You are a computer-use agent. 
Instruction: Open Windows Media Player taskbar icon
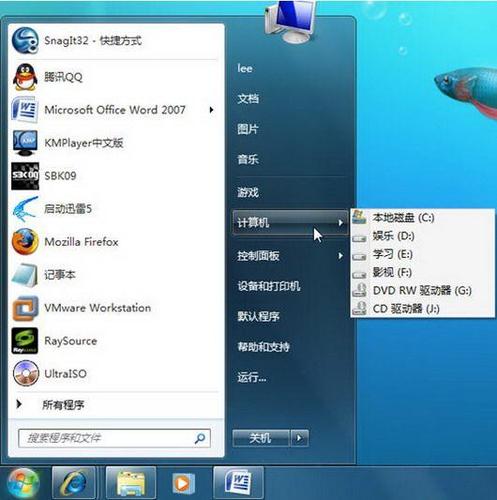(x=182, y=483)
